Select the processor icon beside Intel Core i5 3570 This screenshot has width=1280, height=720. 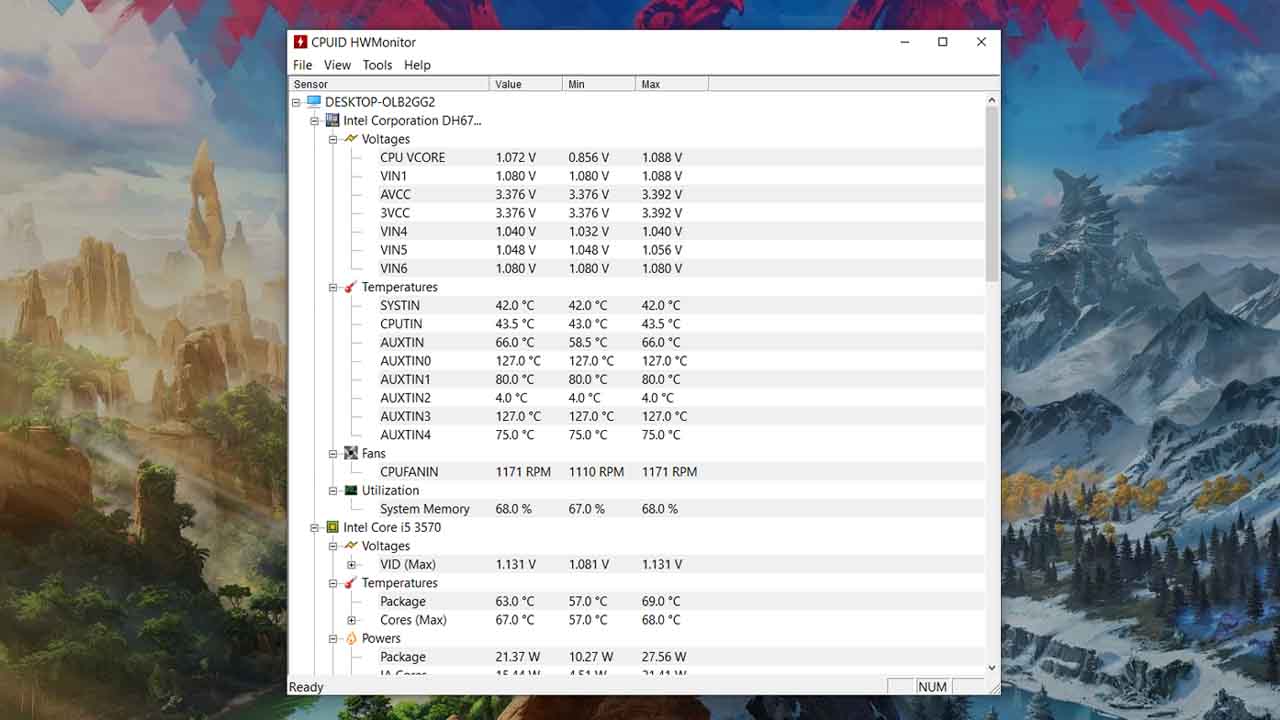[332, 527]
